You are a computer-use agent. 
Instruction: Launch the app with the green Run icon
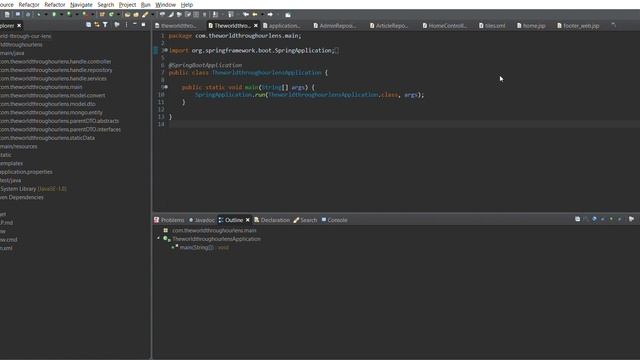click(54, 14)
